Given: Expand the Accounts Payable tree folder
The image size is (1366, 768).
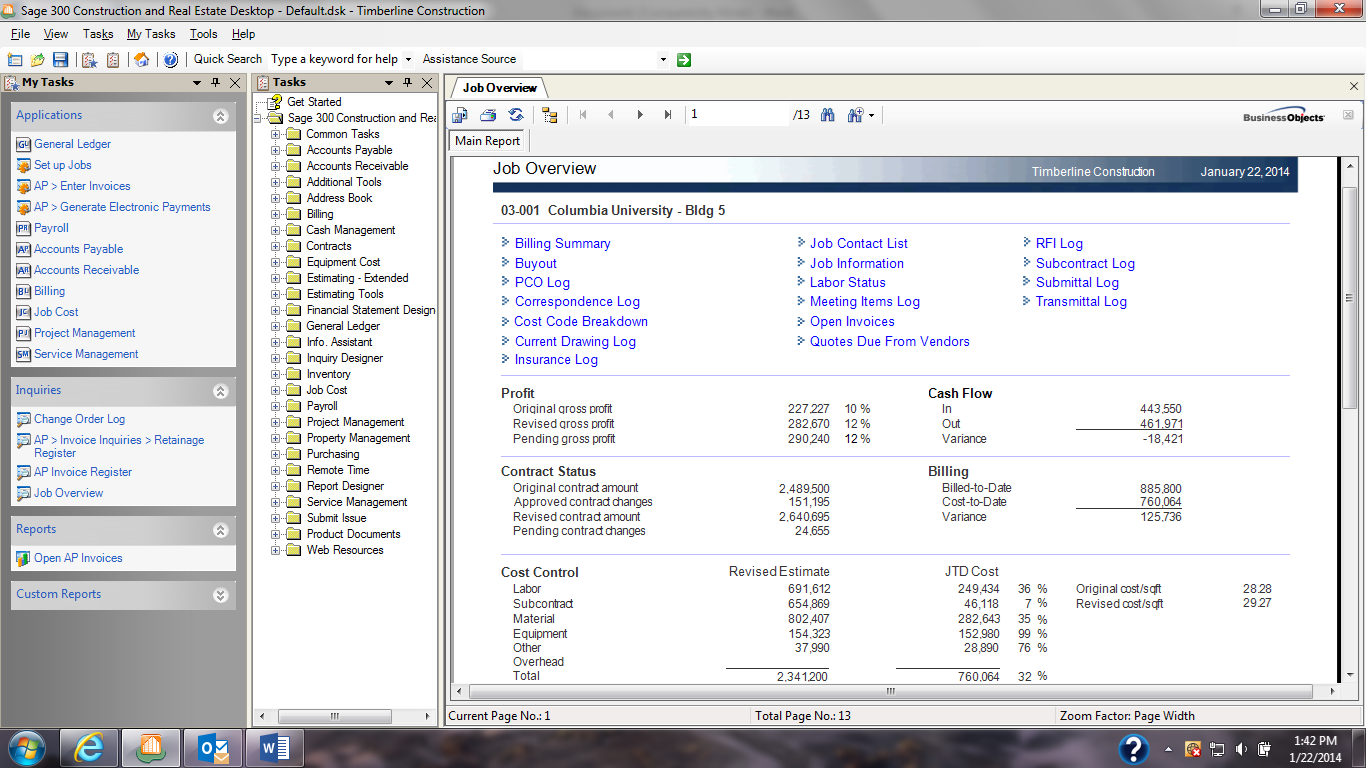Looking at the screenshot, I should (x=276, y=150).
